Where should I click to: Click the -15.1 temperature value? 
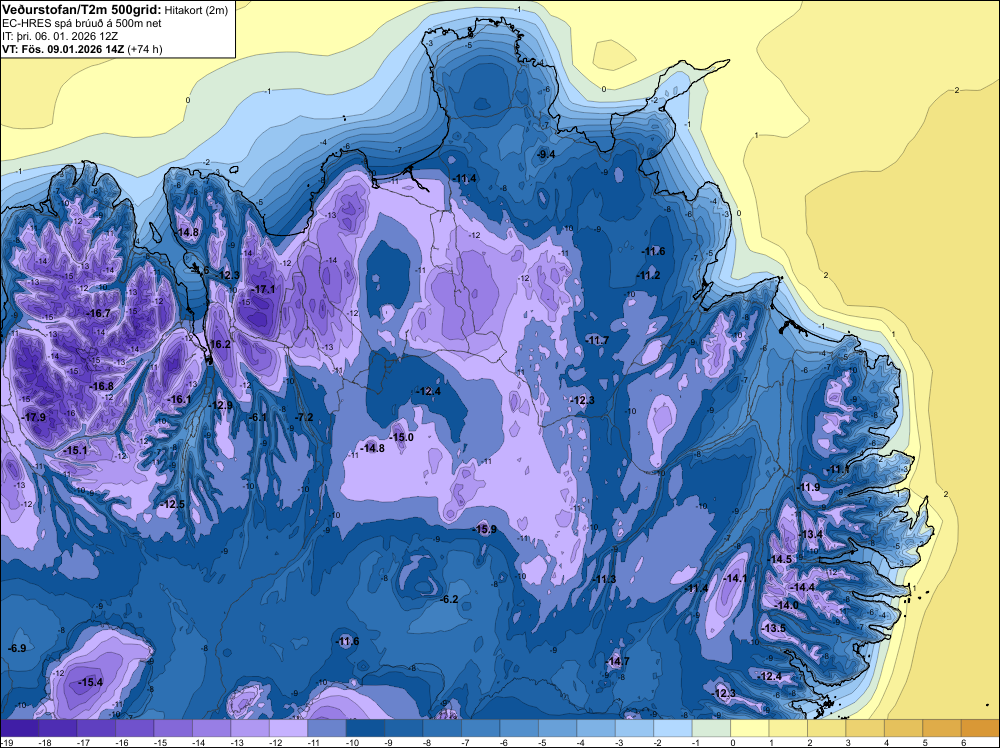tap(75, 450)
